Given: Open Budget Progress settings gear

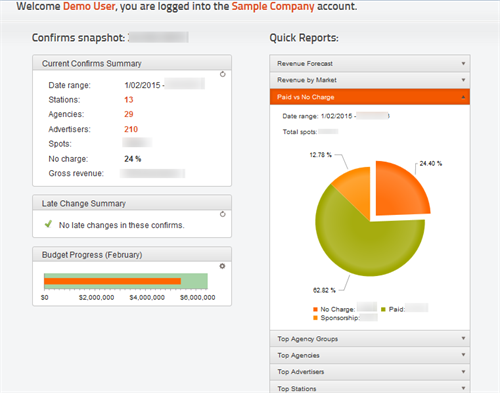Looking at the screenshot, I should [x=222, y=266].
